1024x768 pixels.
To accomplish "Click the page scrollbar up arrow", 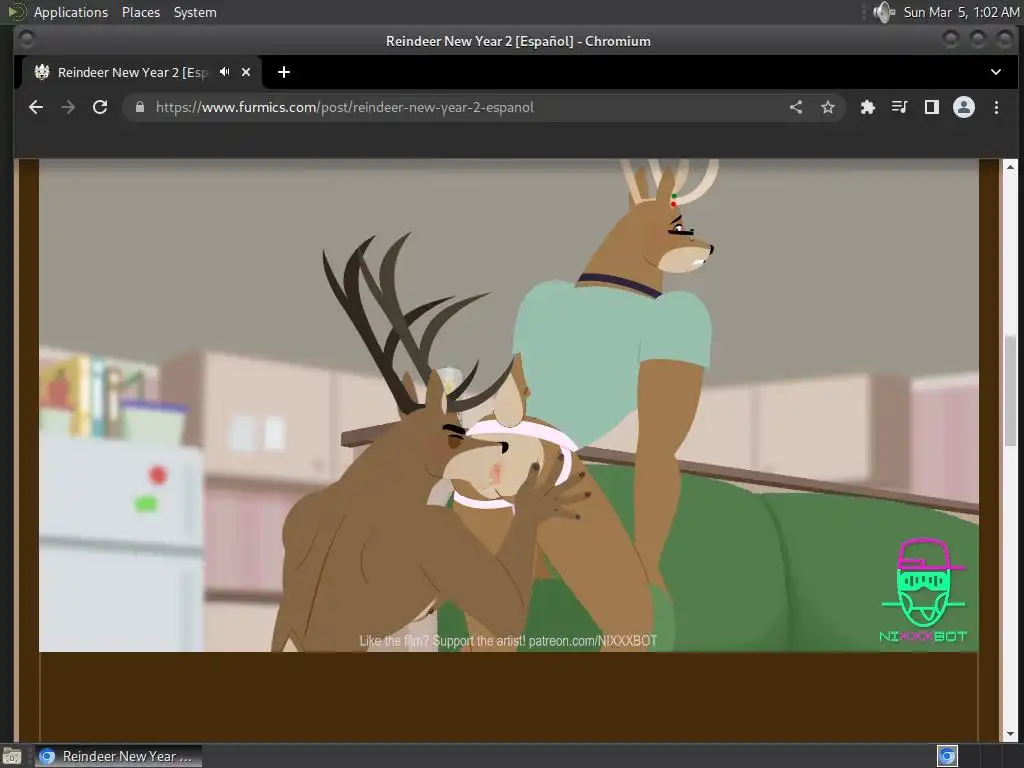I will pyautogui.click(x=1010, y=167).
